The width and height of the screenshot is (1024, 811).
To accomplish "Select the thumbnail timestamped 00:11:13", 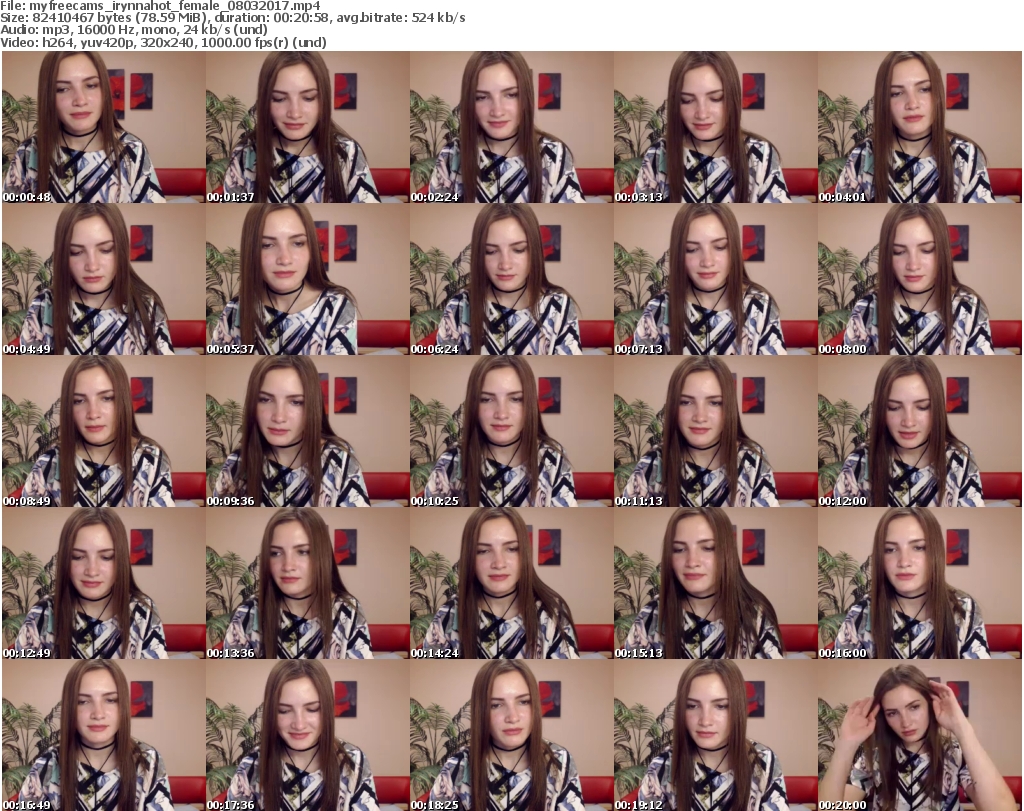I will click(715, 432).
